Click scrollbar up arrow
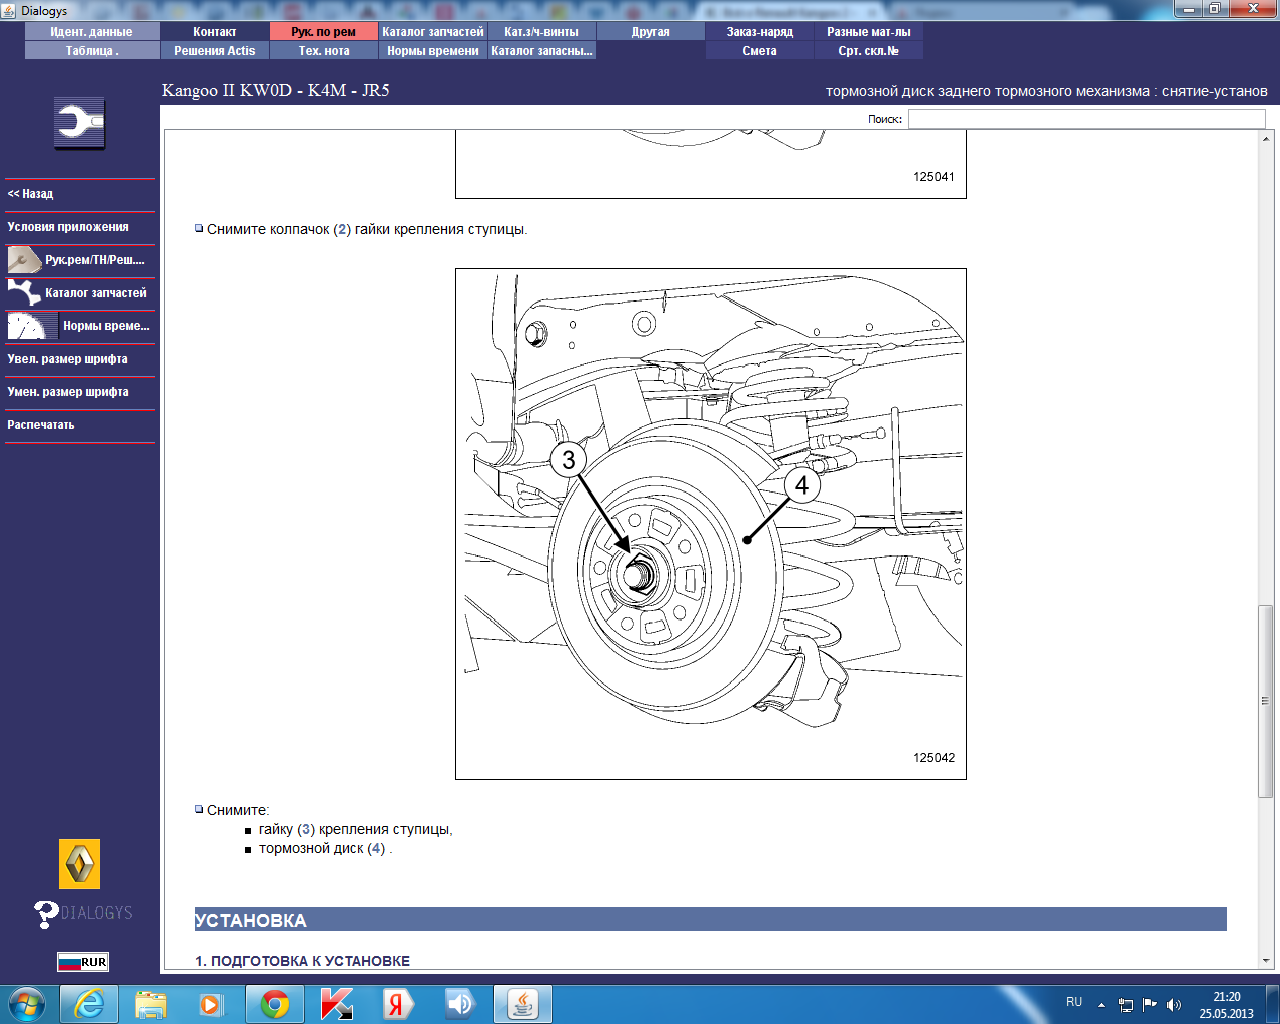Image resolution: width=1280 pixels, height=1024 pixels. coord(1266,139)
